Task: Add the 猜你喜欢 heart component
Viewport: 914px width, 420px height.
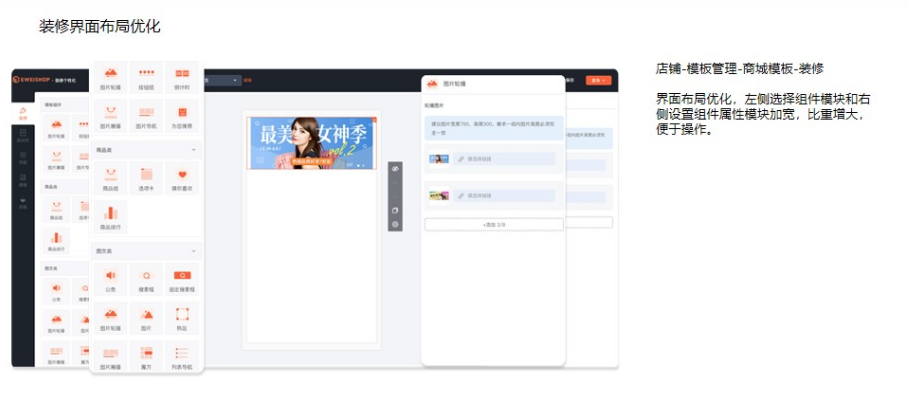Action: (182, 178)
